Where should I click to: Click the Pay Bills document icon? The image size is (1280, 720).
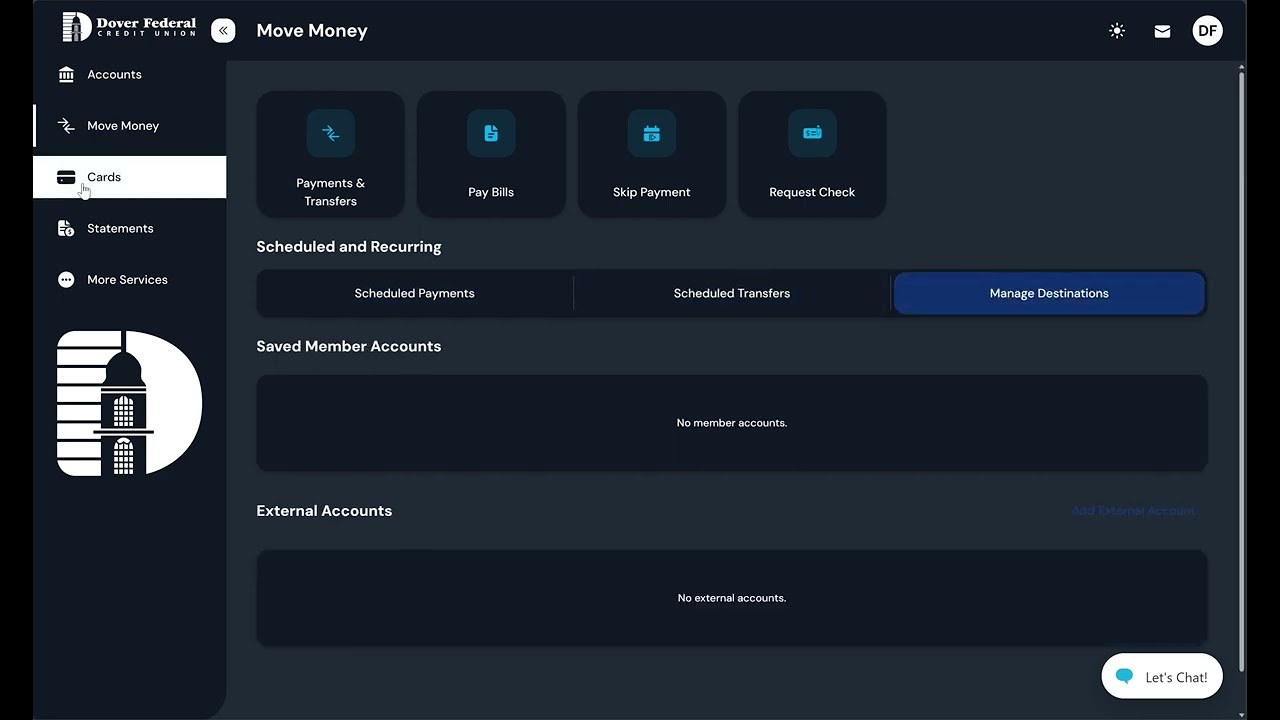[491, 134]
